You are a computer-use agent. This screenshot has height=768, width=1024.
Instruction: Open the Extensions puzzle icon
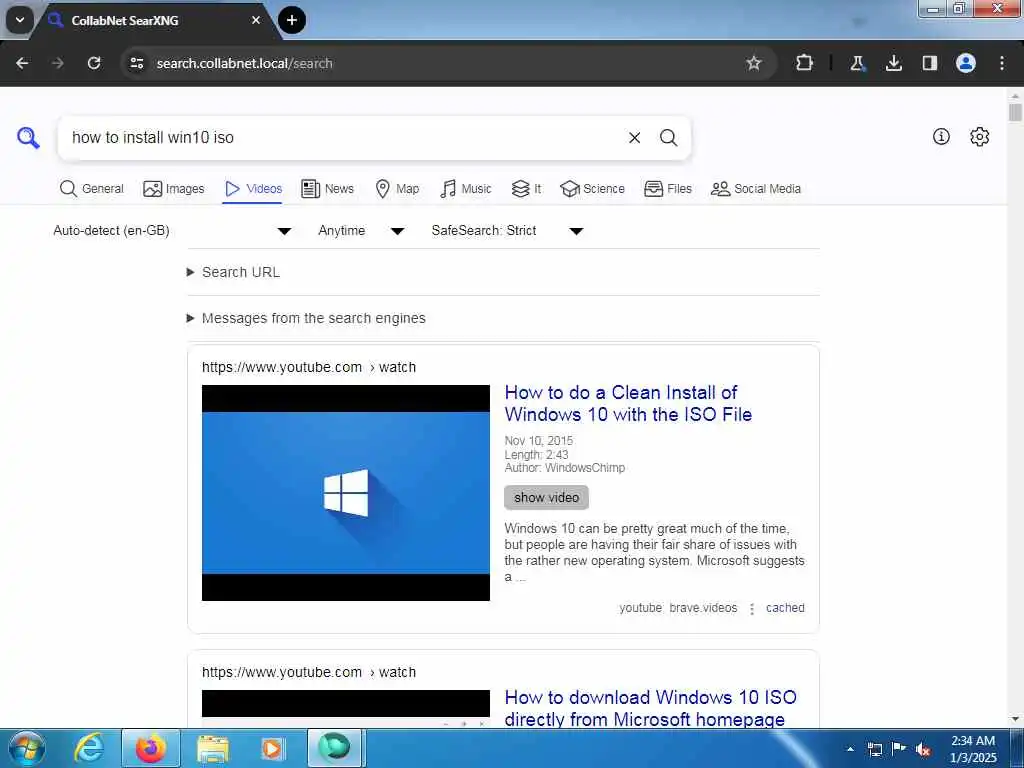coord(805,63)
